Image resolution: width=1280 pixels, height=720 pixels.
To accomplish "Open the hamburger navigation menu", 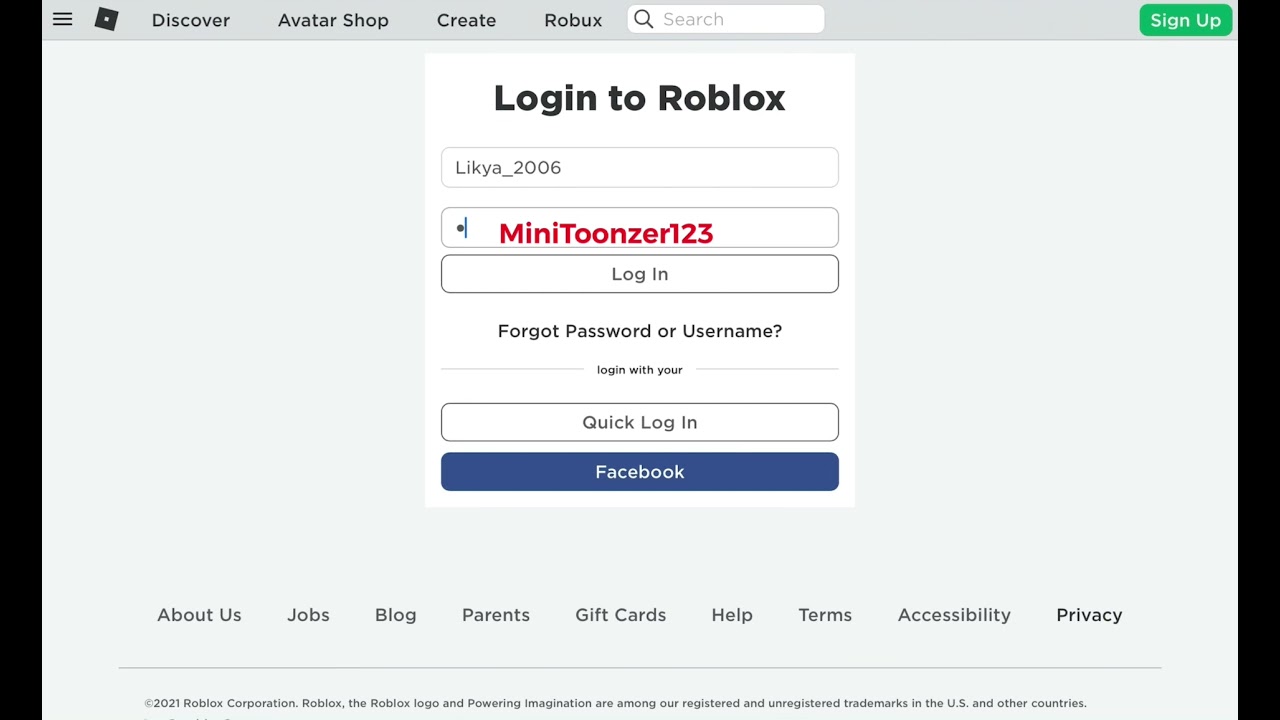I will pyautogui.click(x=62, y=19).
